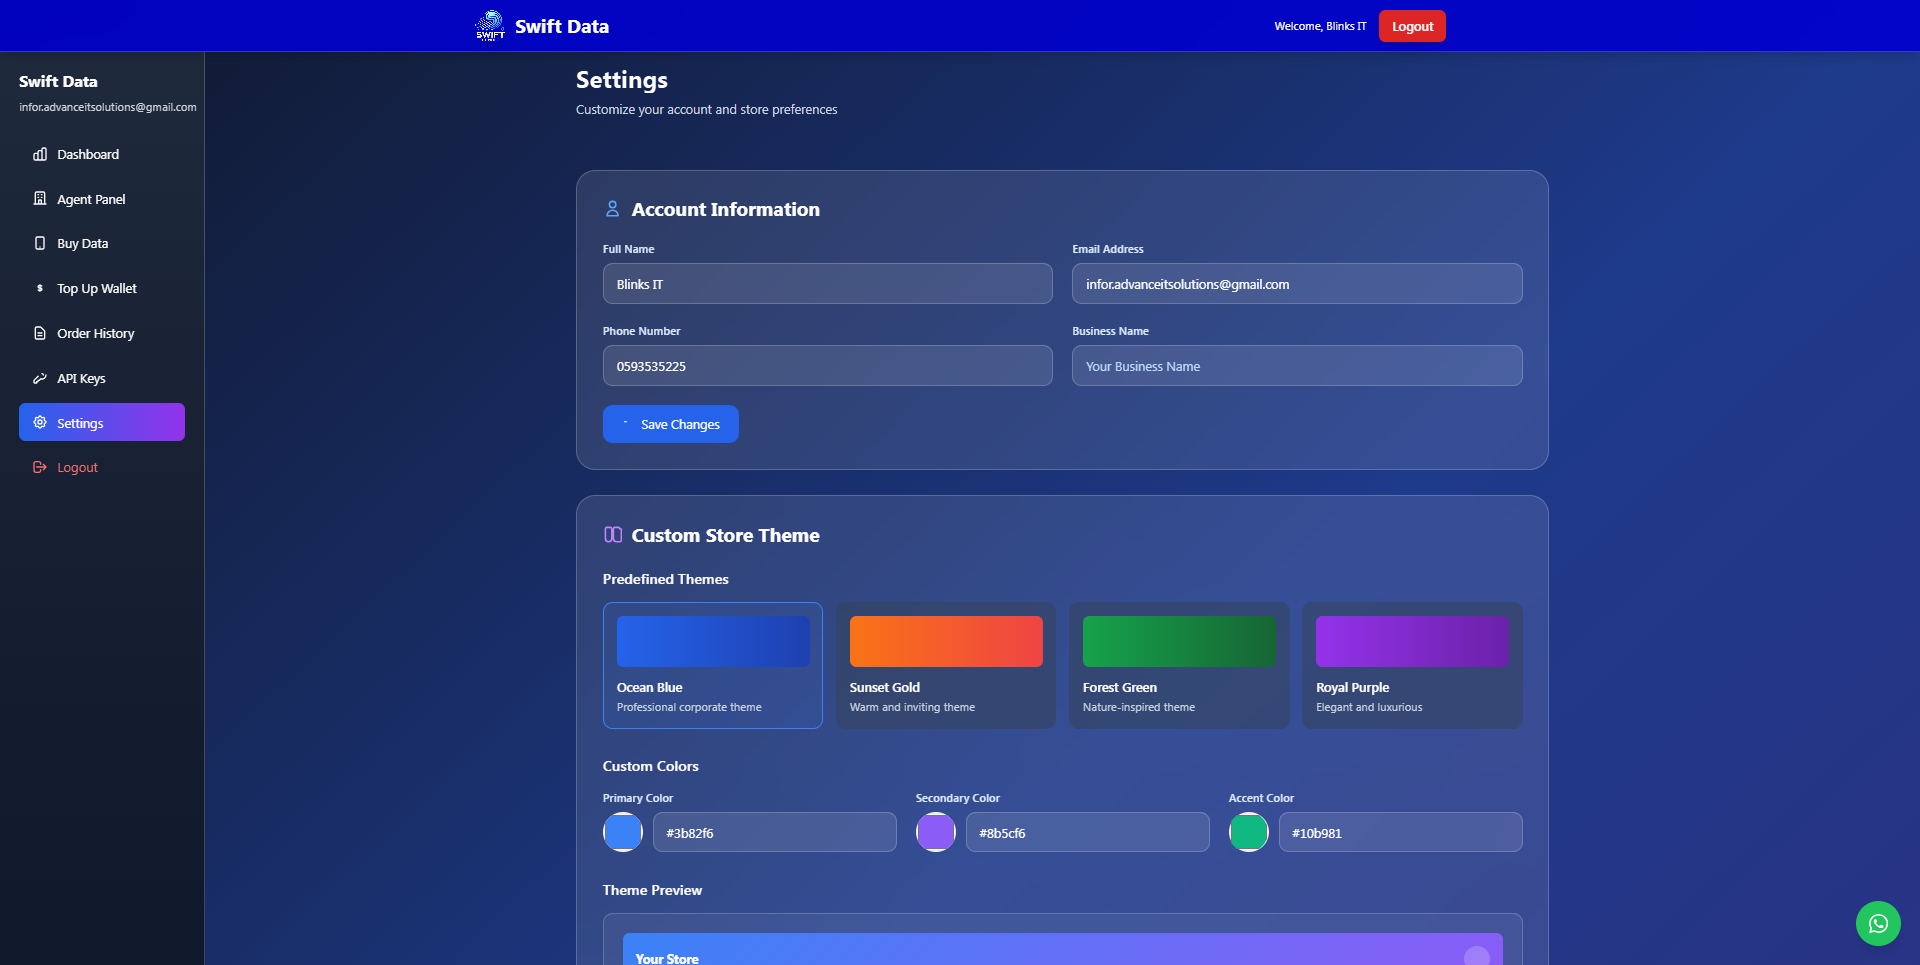Screen dimensions: 1920x965
Task: Open the WhatsApp chat bubble
Action: click(1878, 923)
